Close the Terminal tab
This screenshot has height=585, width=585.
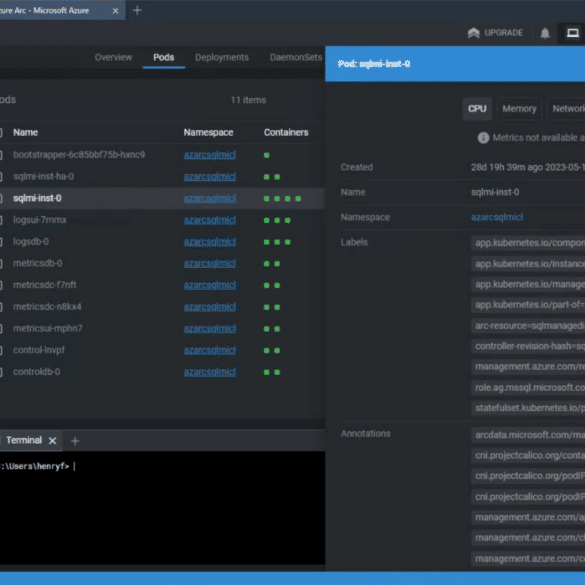[x=53, y=441]
